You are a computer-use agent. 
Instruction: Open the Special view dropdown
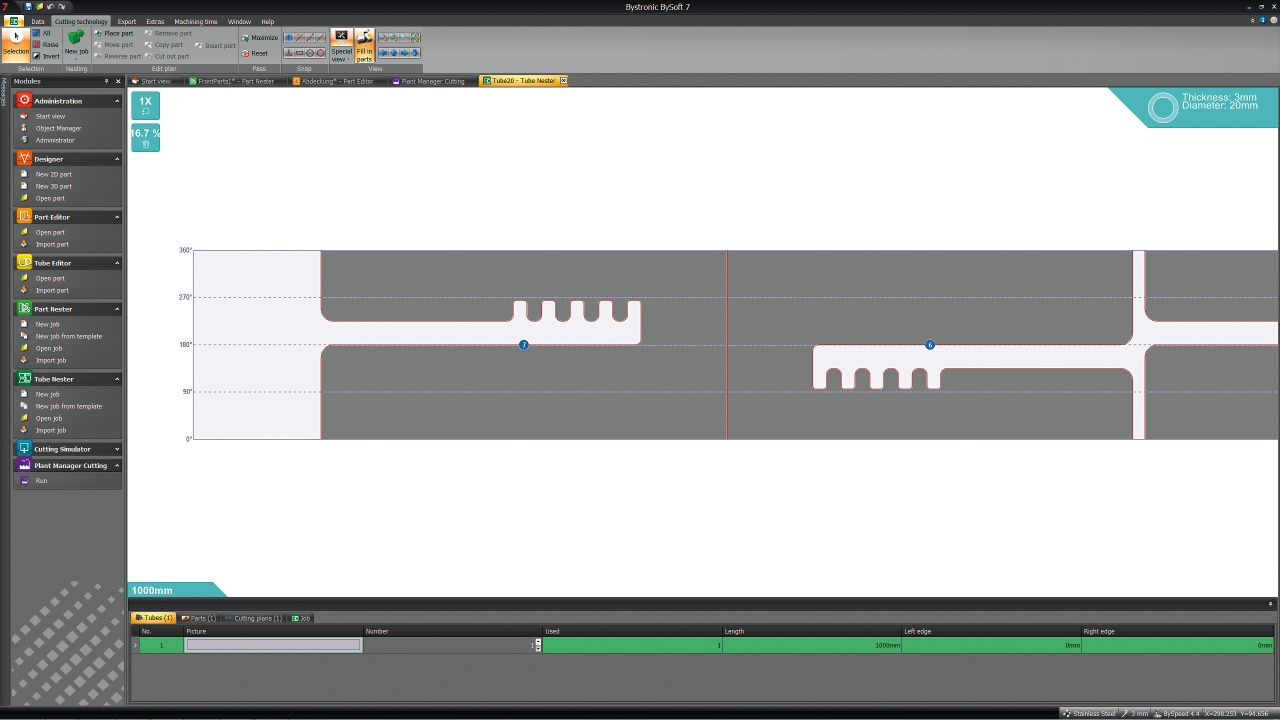click(342, 46)
